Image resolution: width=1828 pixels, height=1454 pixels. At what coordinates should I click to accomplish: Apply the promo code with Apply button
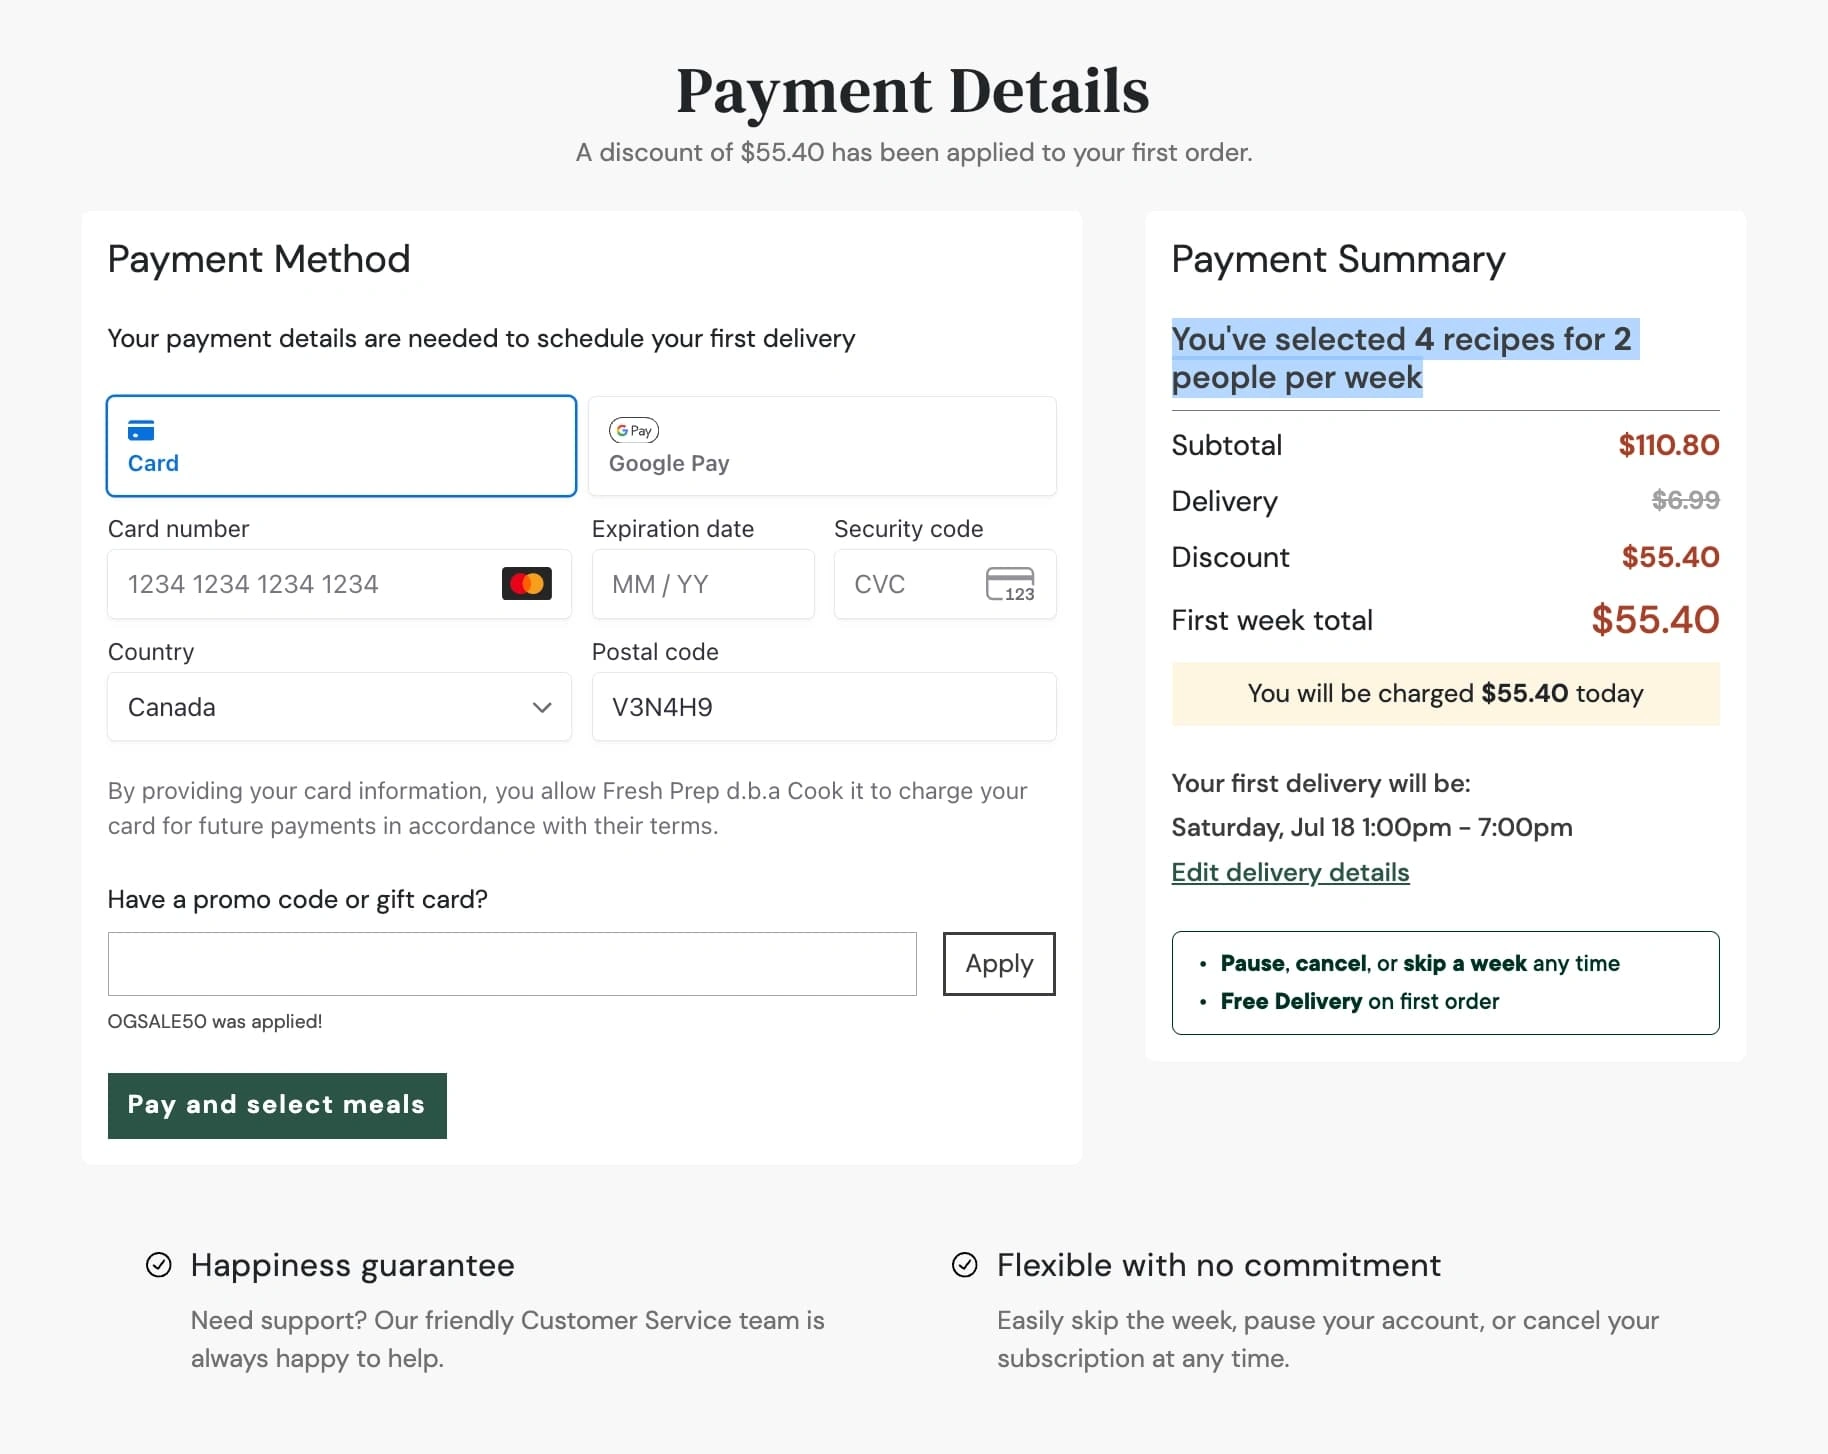999,964
